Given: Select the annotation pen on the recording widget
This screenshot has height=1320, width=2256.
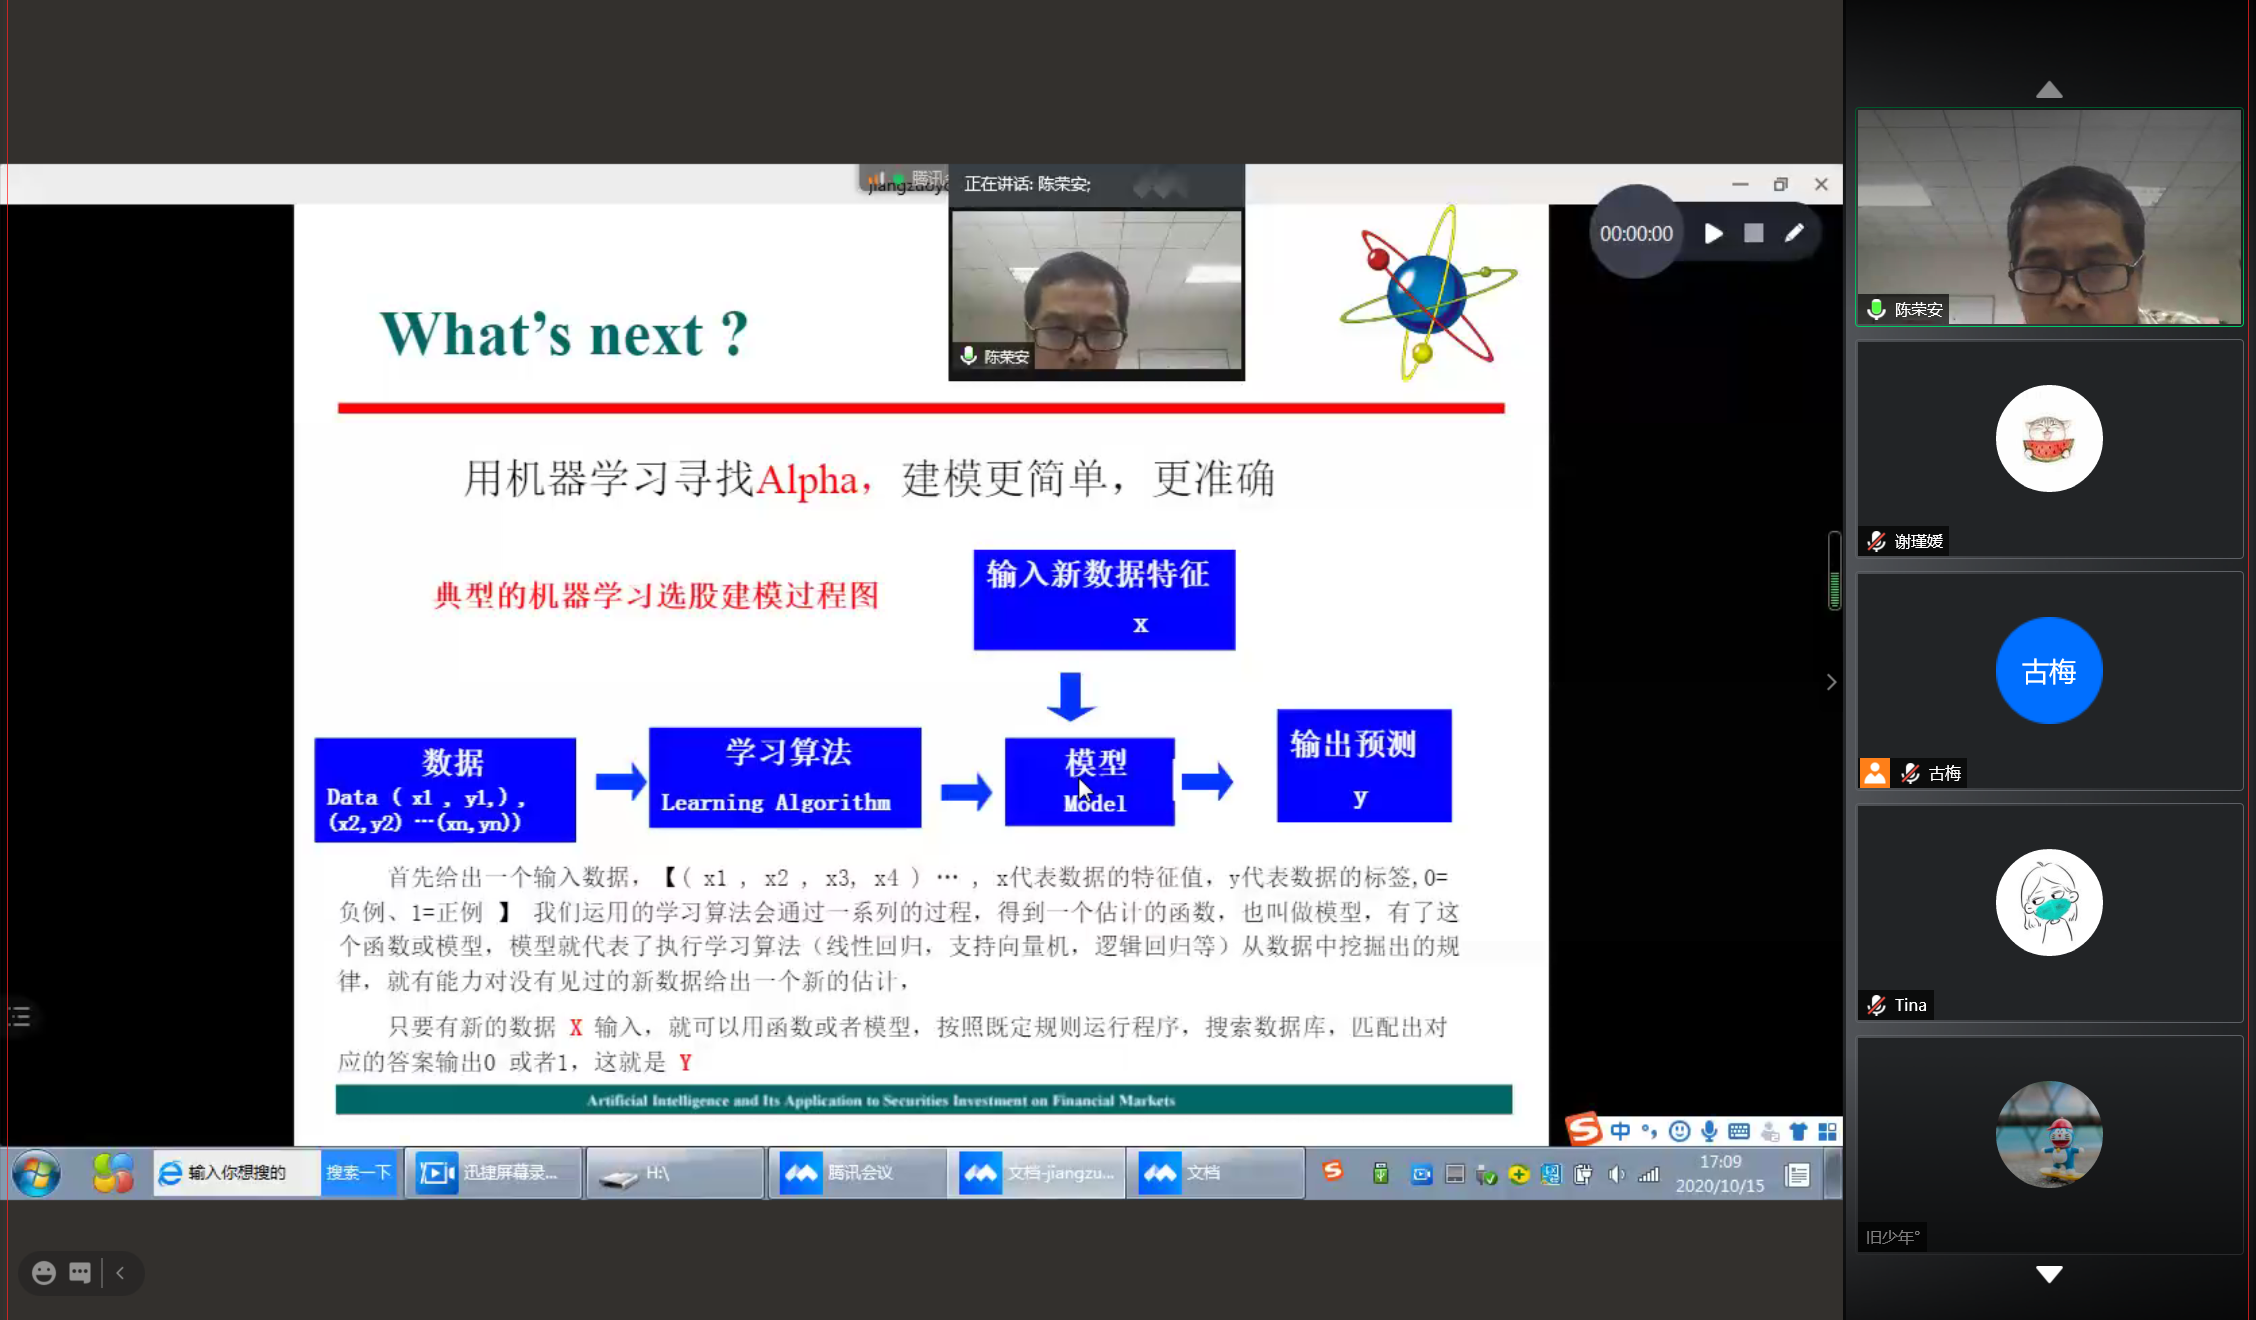Looking at the screenshot, I should (1795, 232).
